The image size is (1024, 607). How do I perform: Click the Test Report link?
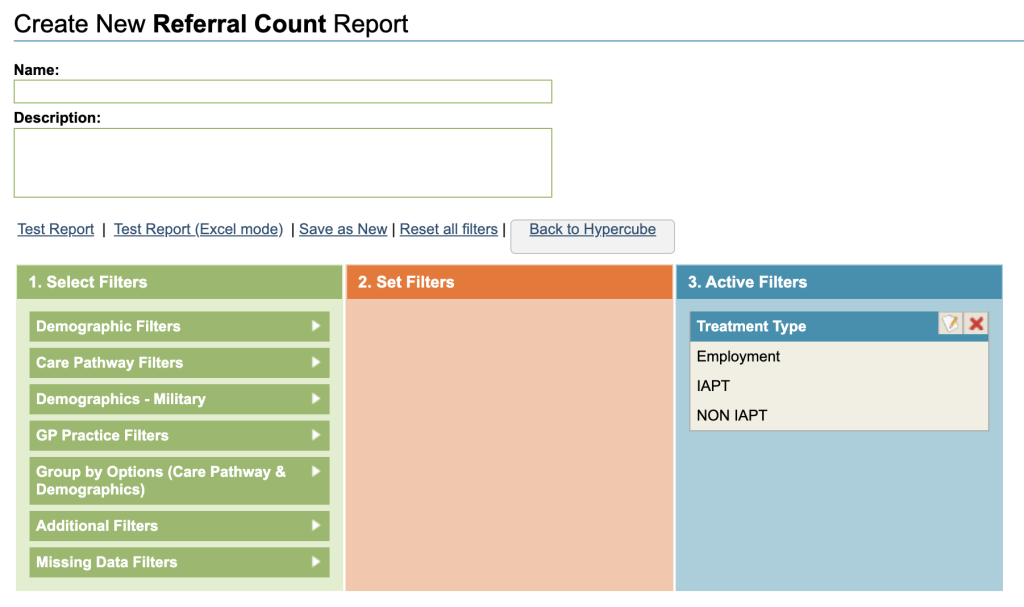point(56,229)
